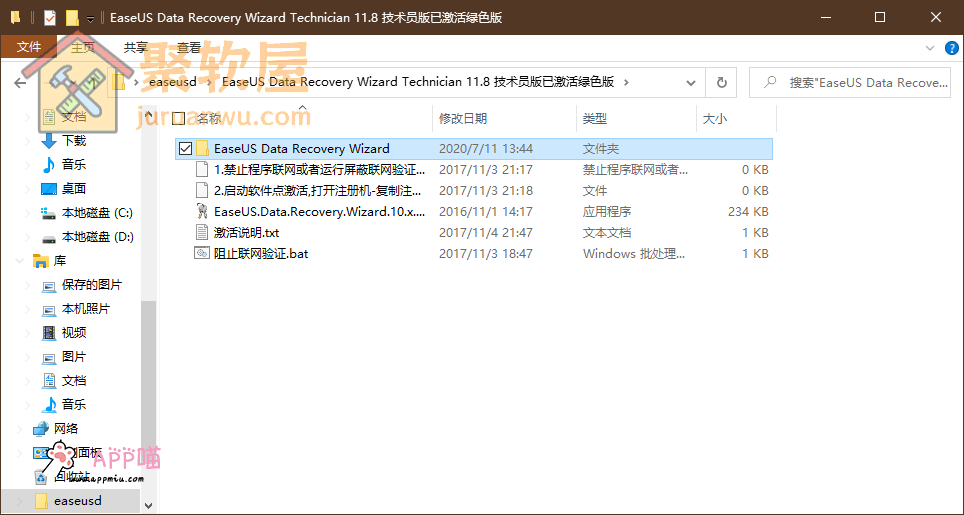Click the 阻止联网验证.bat batch file icon
The image size is (964, 515).
tap(202, 253)
